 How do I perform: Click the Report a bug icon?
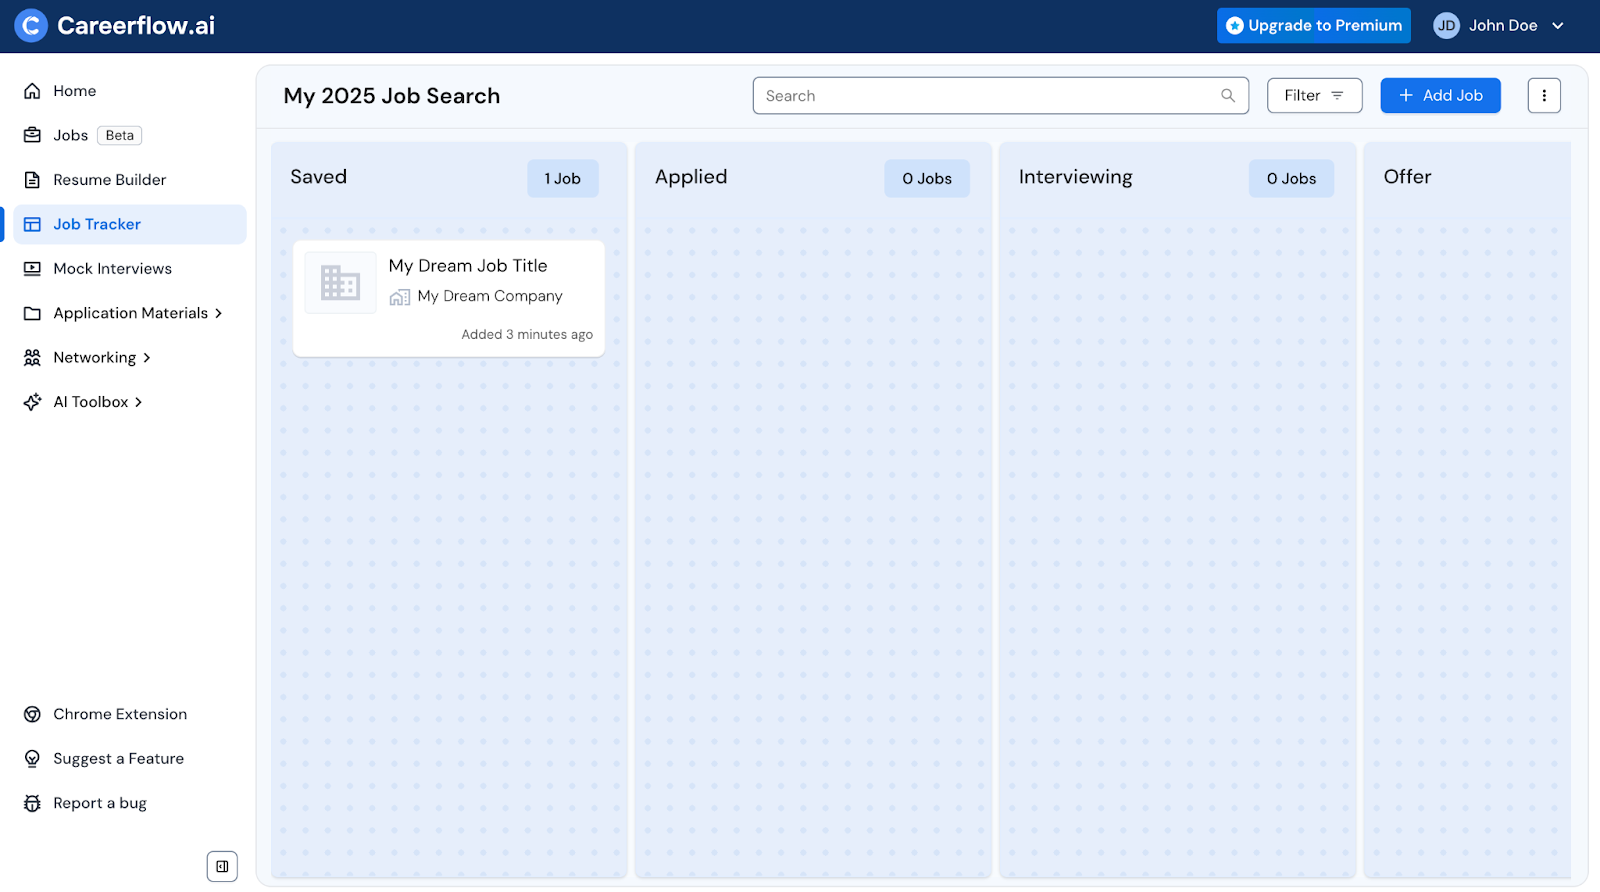click(x=33, y=803)
